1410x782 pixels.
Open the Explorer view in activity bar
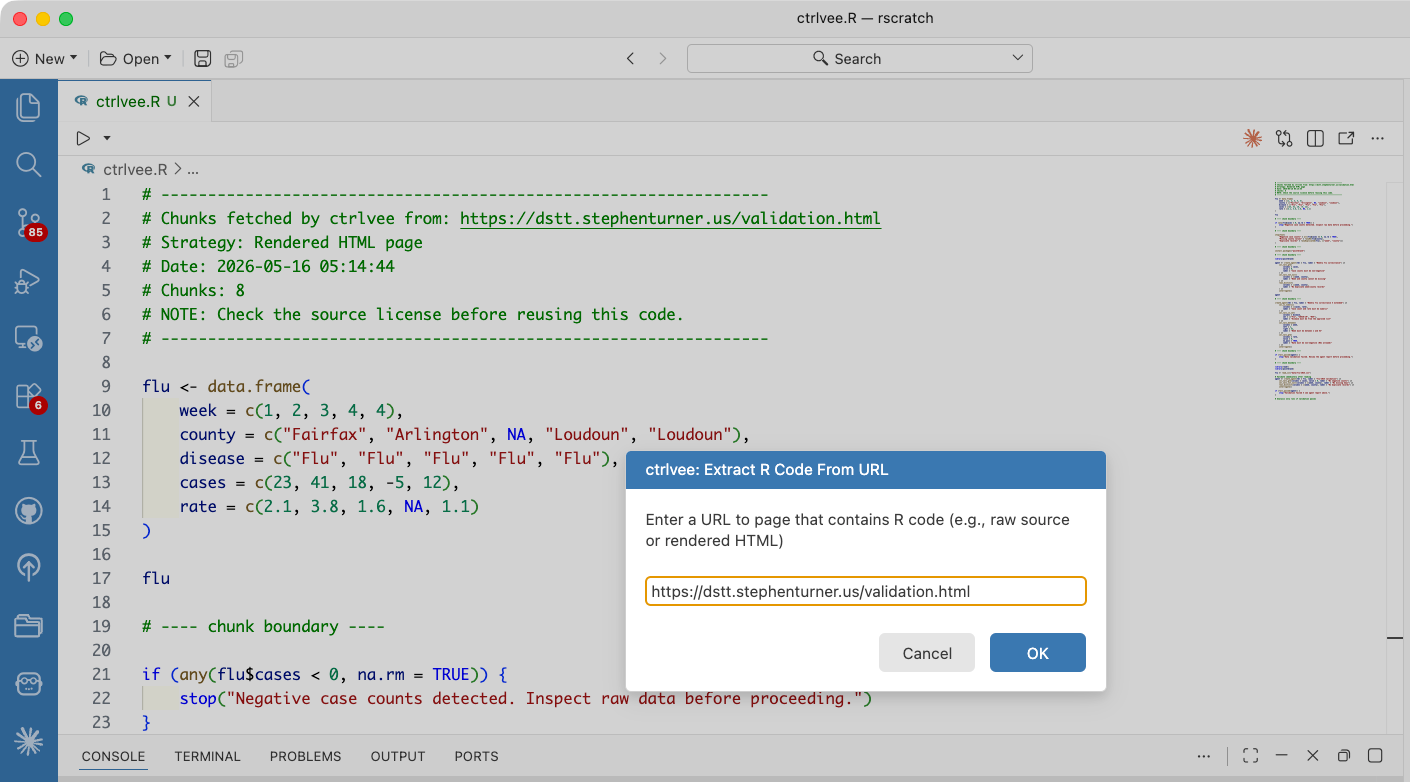pyautogui.click(x=28, y=107)
